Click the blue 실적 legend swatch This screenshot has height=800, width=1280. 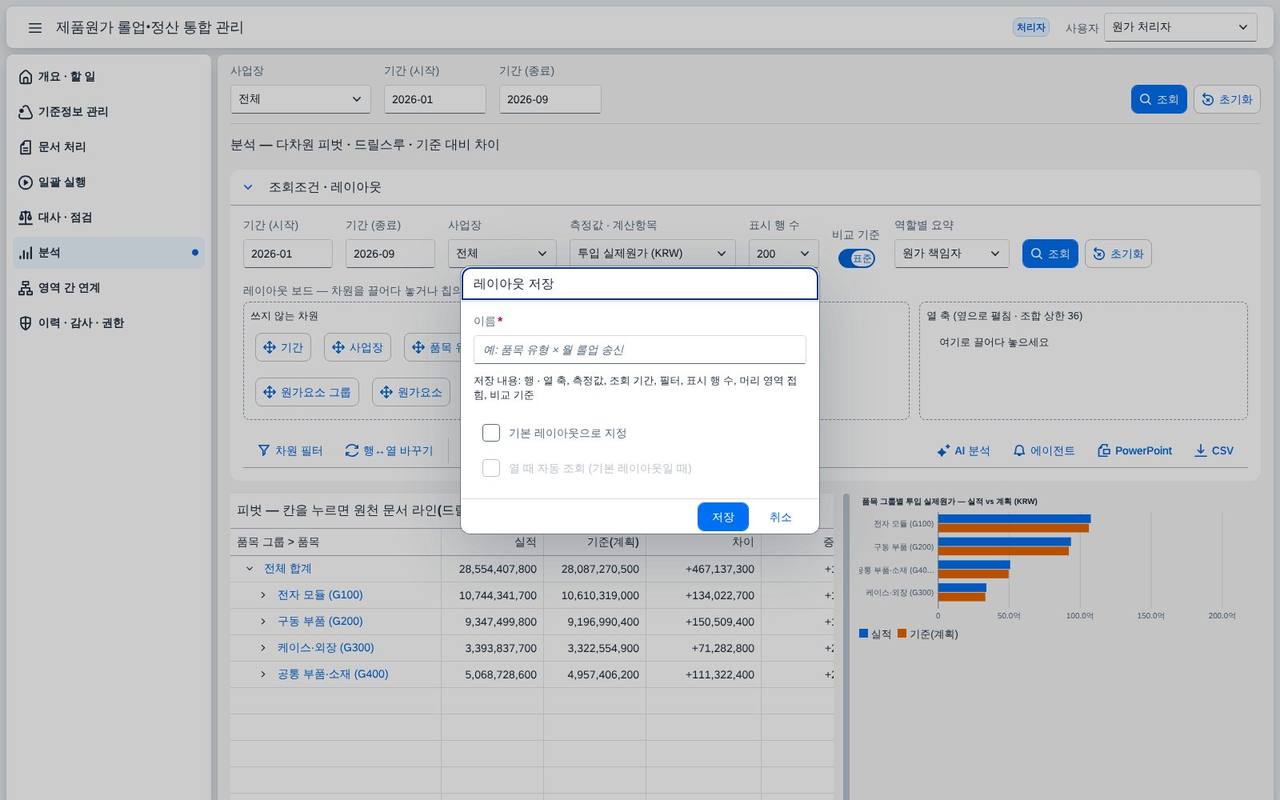pos(864,634)
